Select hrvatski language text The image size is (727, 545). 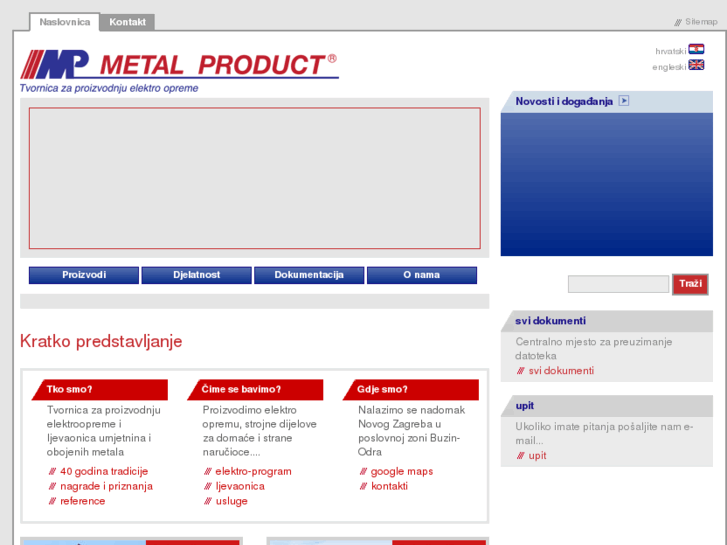click(670, 51)
